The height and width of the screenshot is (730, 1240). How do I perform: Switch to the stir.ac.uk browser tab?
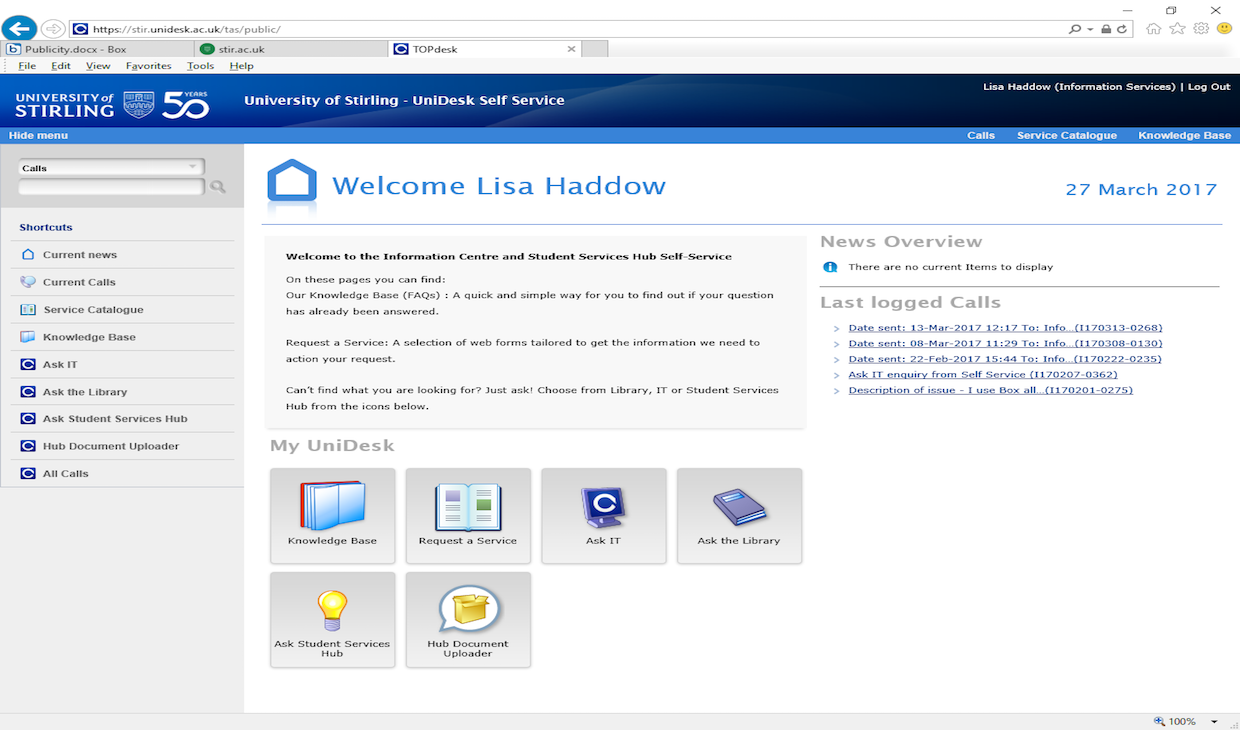point(290,49)
